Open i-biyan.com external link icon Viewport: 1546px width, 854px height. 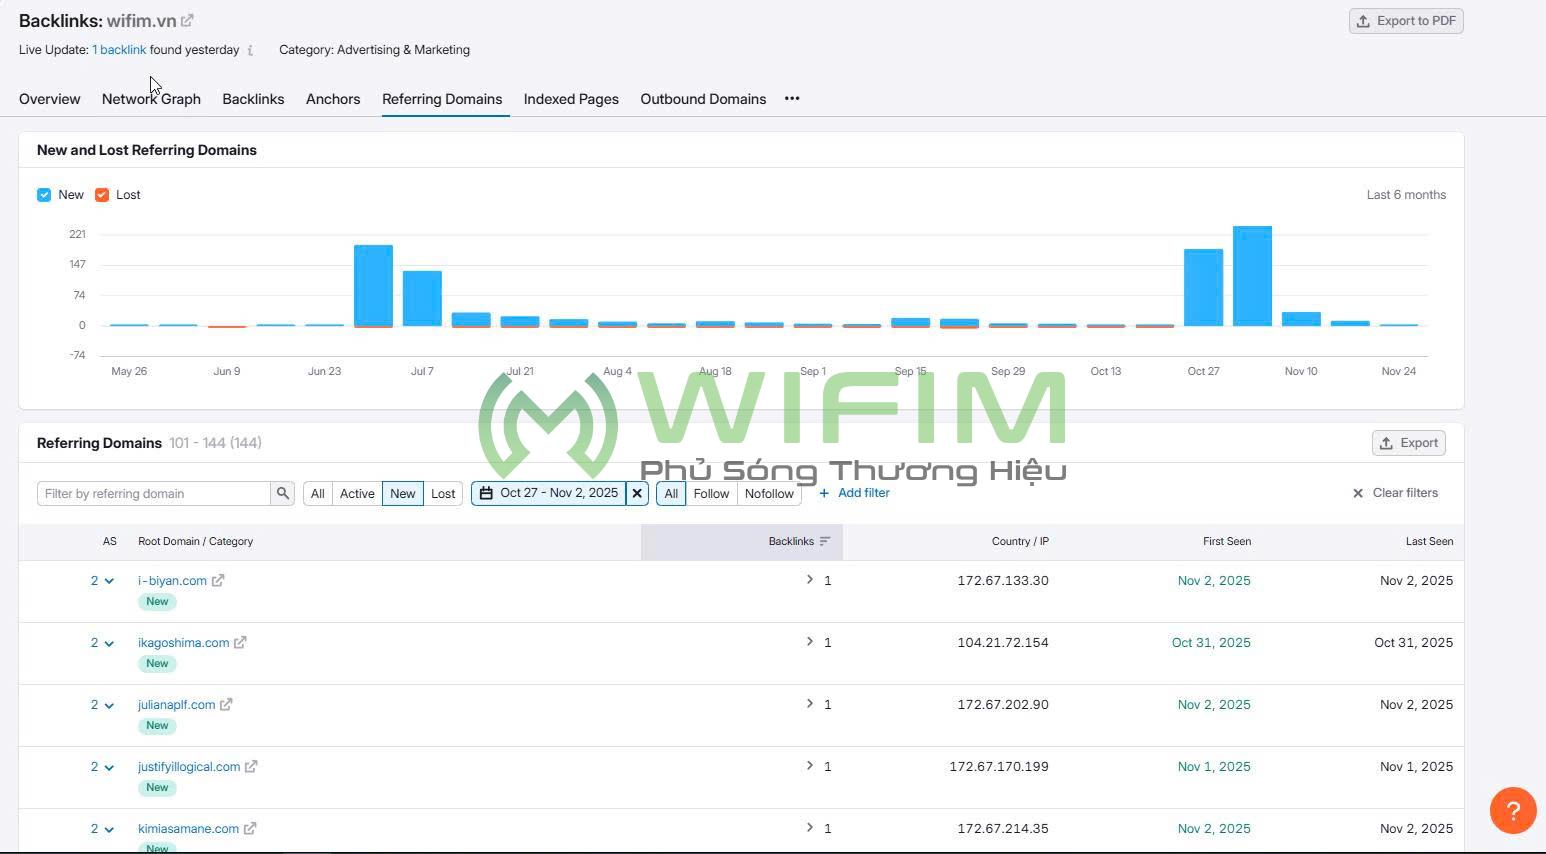pyautogui.click(x=218, y=580)
